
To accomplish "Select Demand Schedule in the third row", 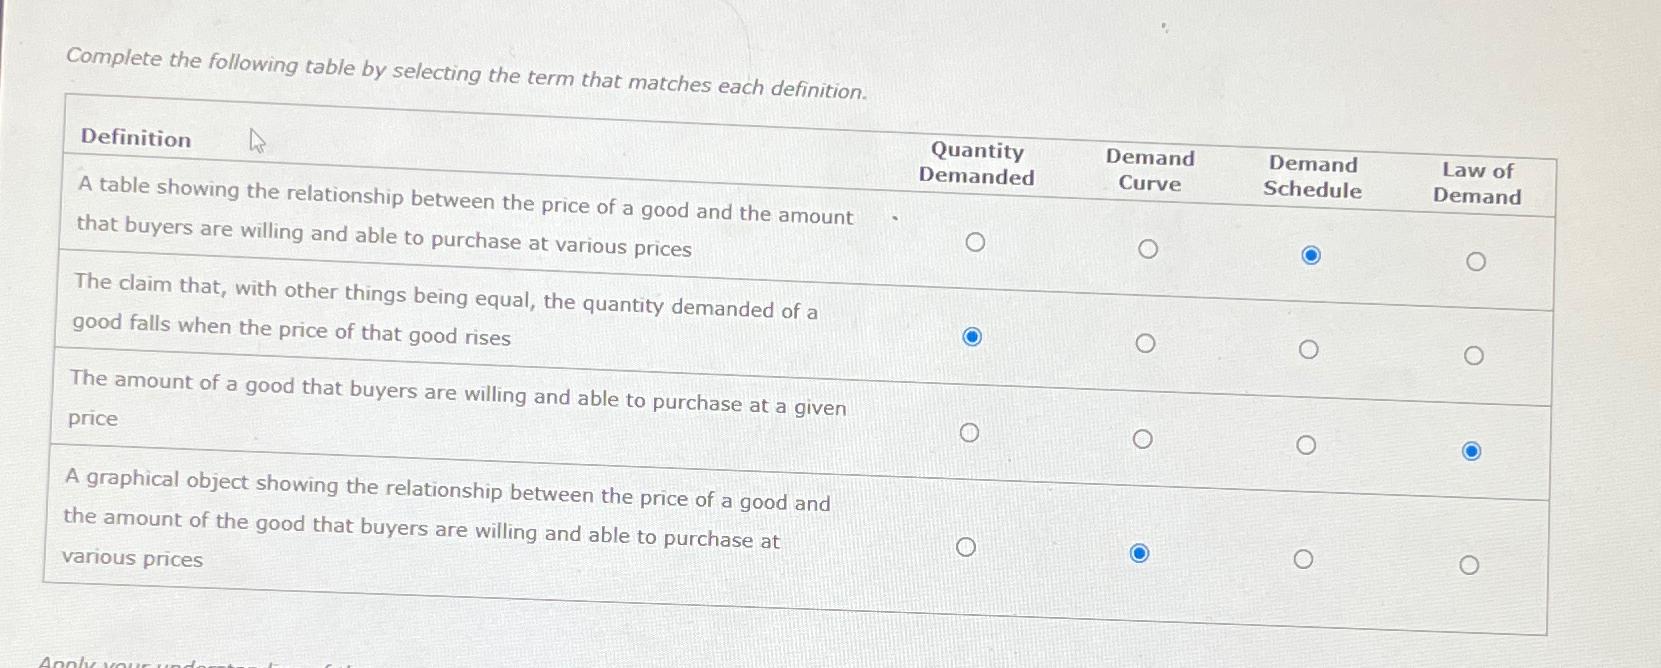I will (x=1306, y=444).
